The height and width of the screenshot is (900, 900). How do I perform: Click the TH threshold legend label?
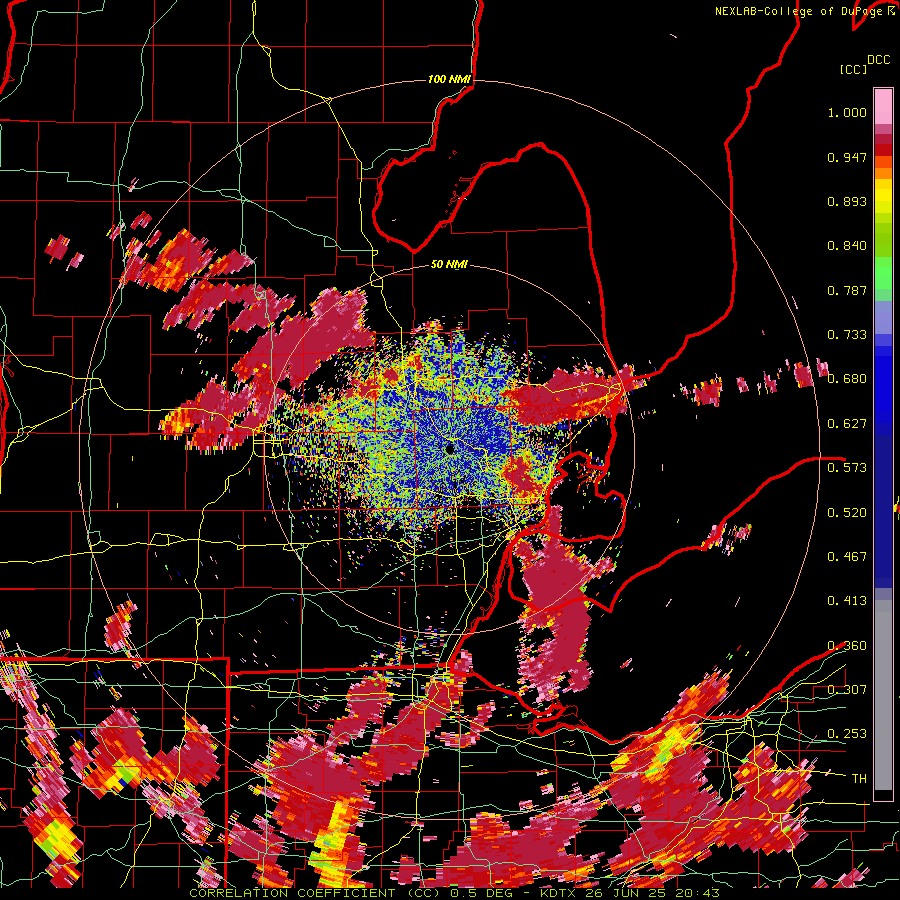click(x=859, y=778)
